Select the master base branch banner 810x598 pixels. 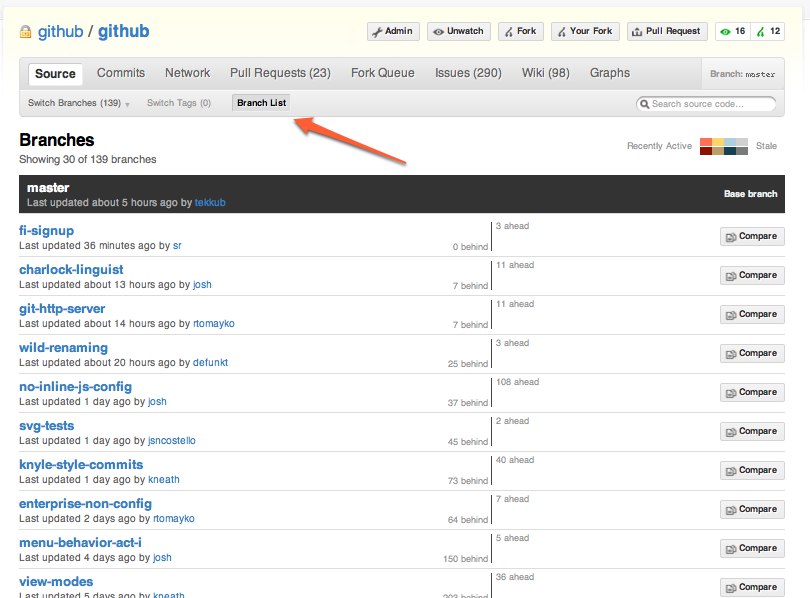tap(402, 194)
